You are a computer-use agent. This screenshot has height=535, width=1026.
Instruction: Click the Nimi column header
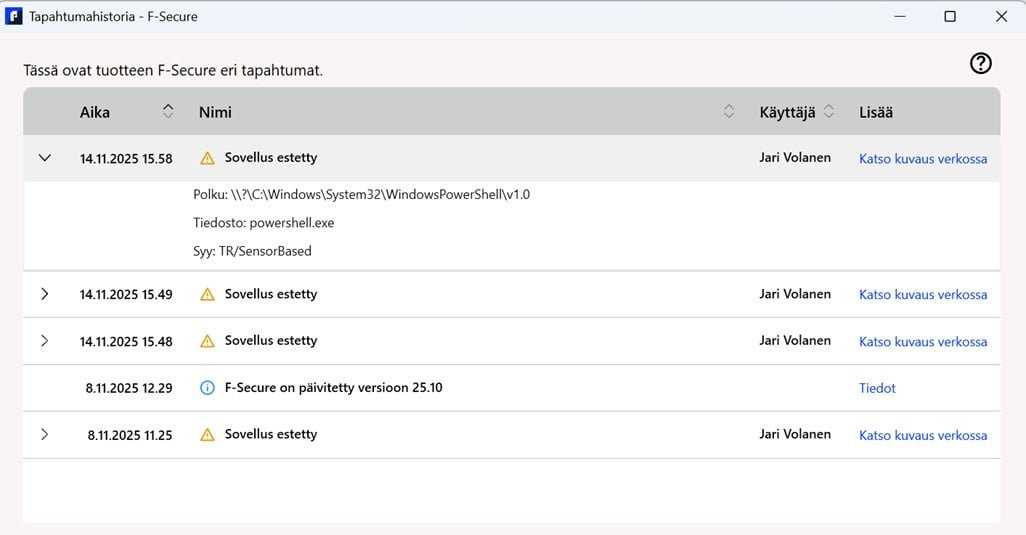point(215,112)
